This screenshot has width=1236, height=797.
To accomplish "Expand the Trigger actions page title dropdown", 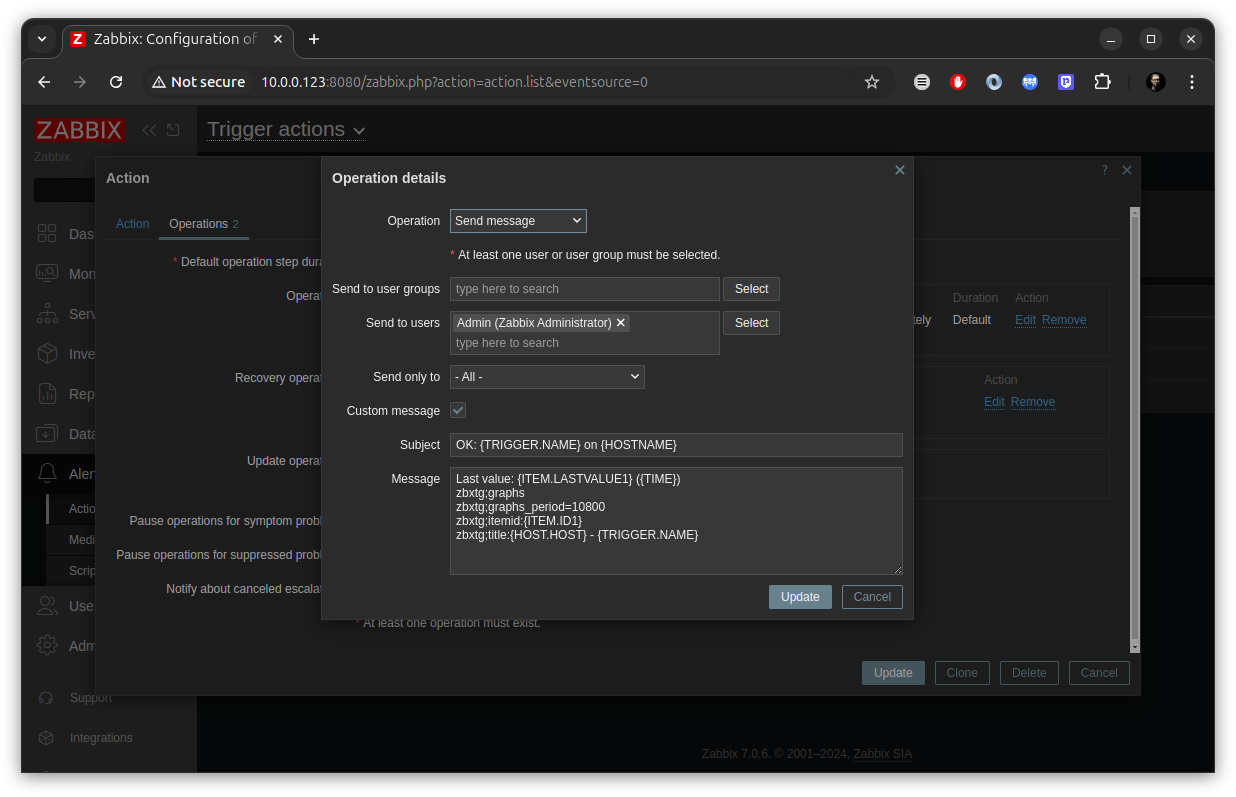I will click(x=286, y=130).
